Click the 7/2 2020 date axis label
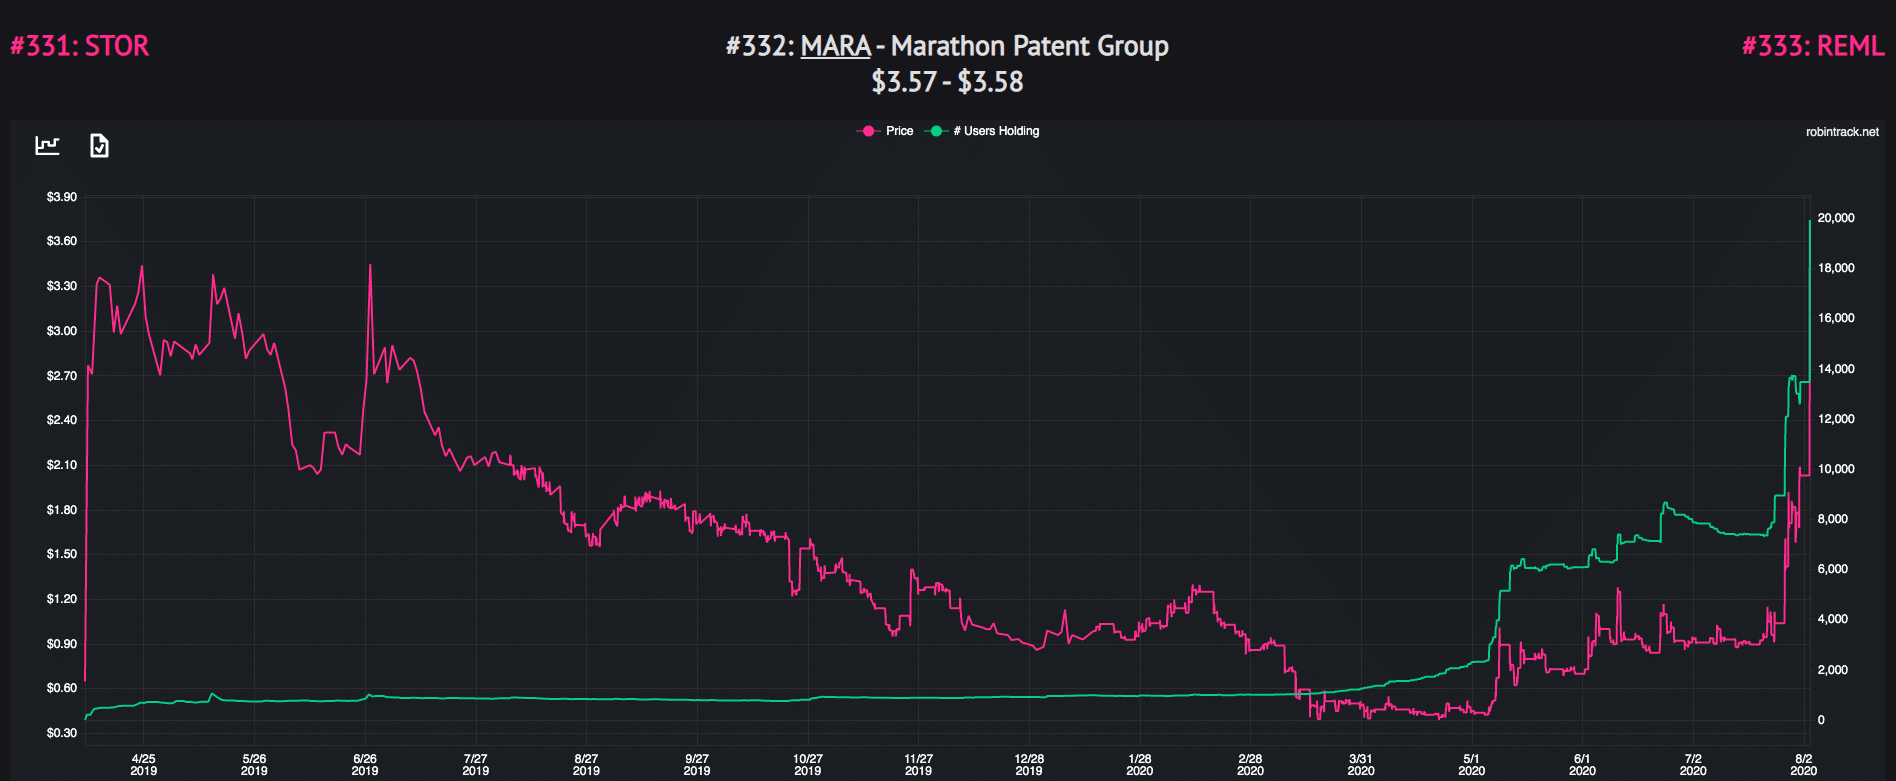Screen dimensions: 1896x781 [x=1693, y=765]
